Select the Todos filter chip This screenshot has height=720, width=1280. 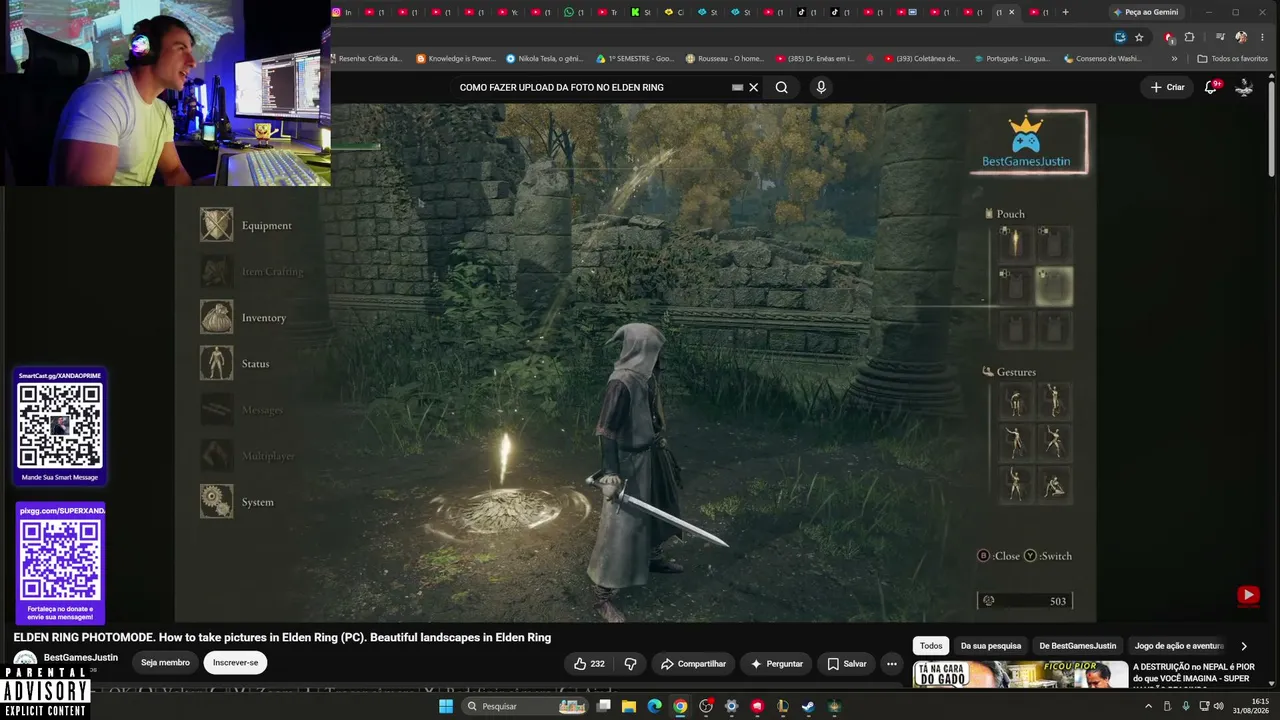[931, 646]
